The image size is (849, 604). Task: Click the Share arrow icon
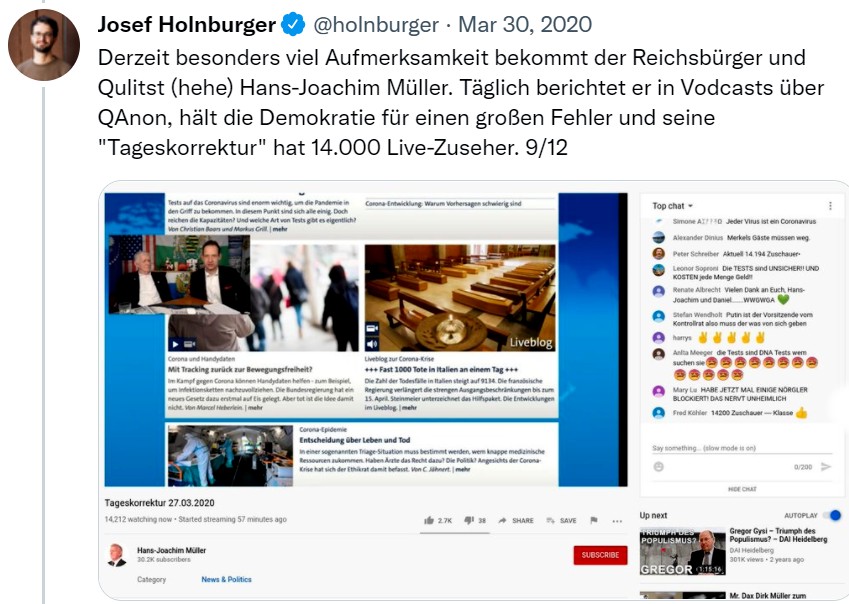502,520
